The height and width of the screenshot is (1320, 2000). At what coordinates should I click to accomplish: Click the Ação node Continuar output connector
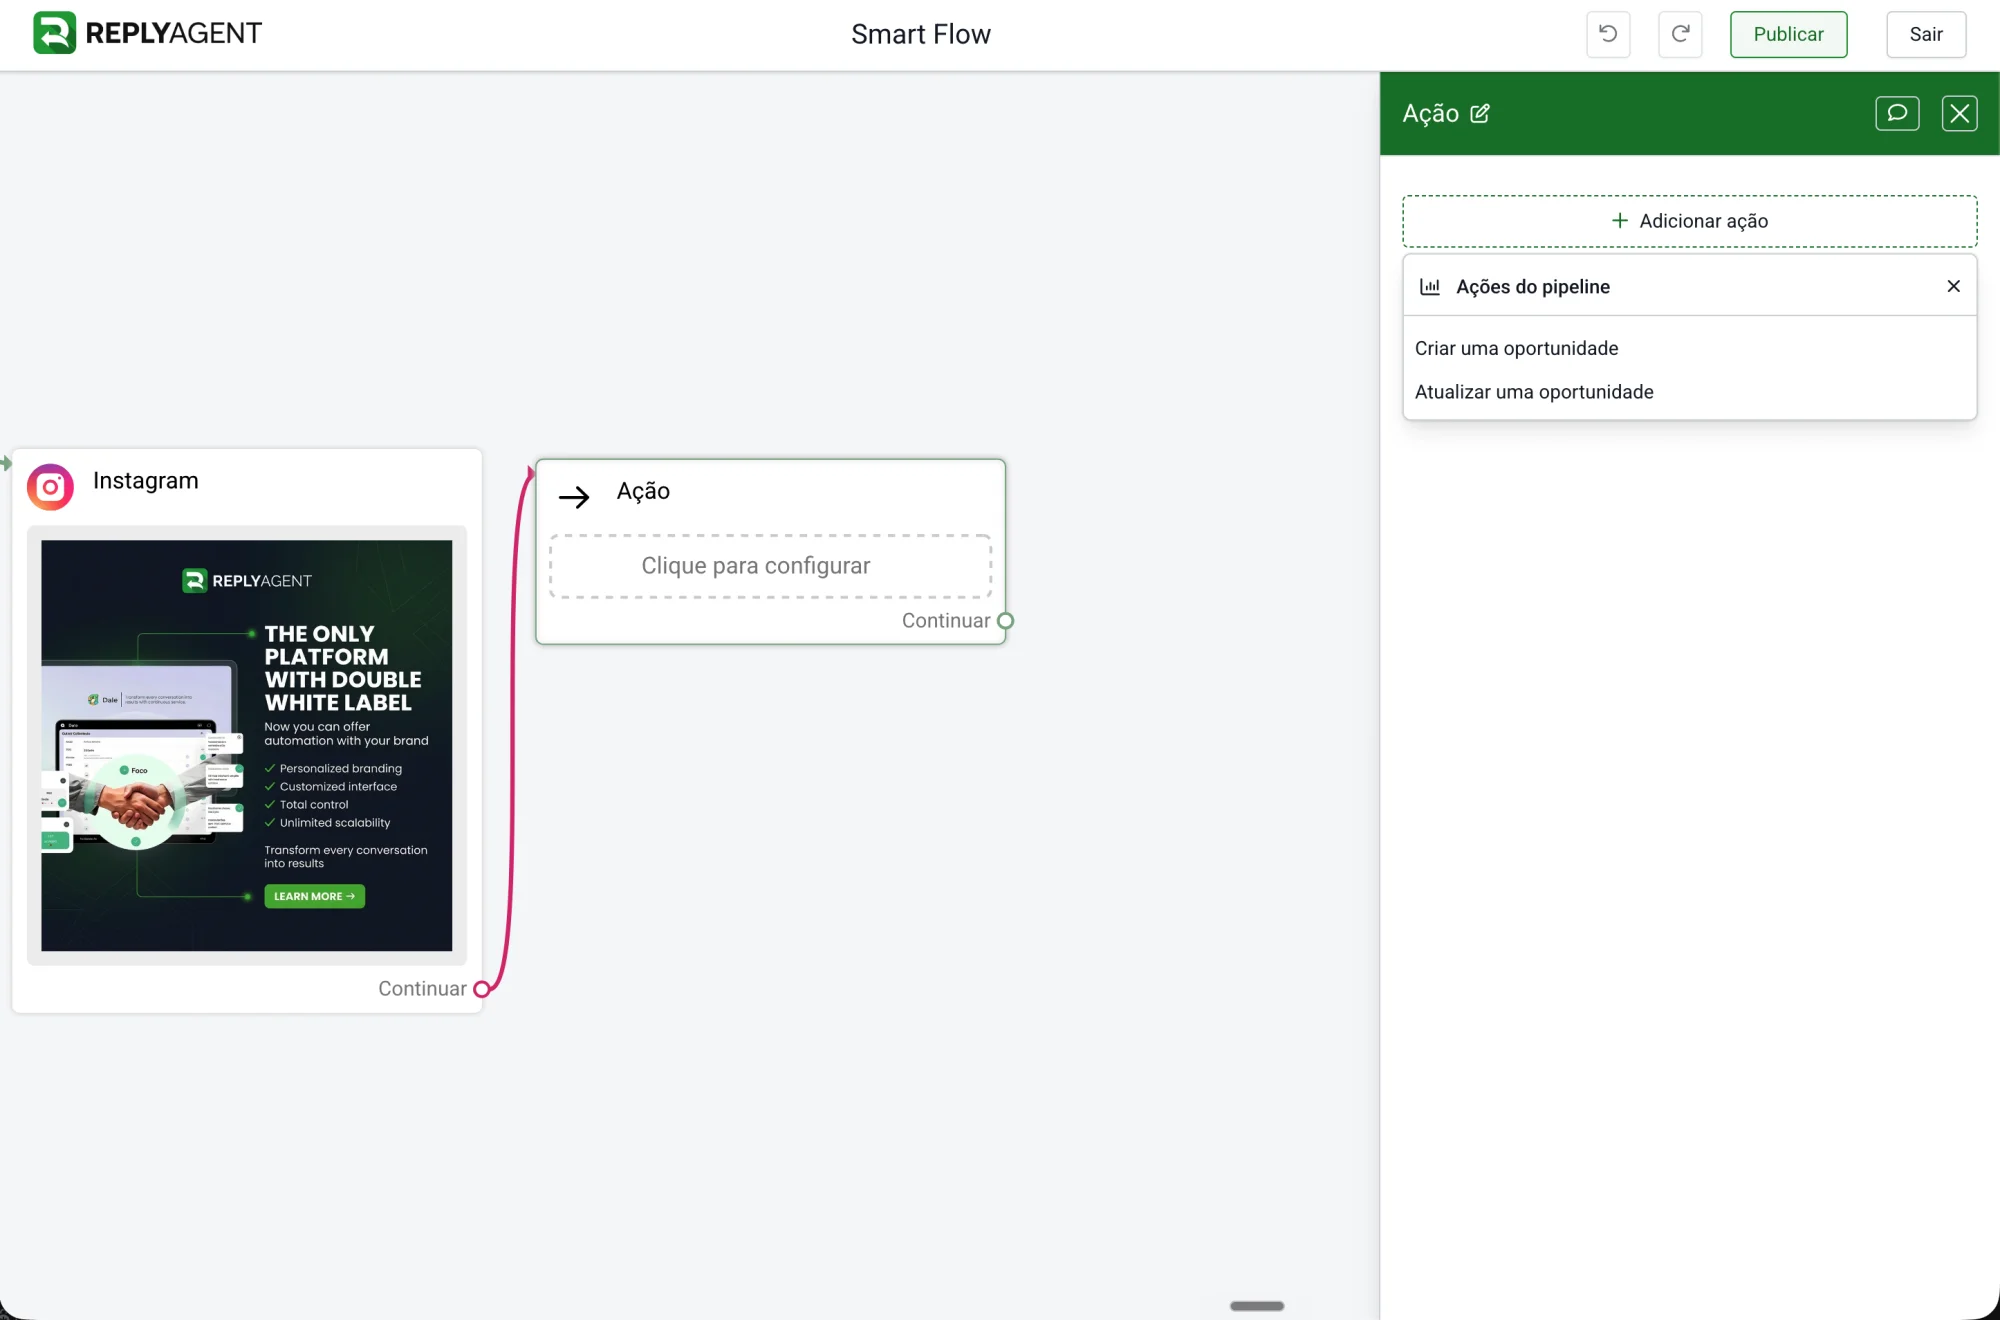click(x=1005, y=621)
